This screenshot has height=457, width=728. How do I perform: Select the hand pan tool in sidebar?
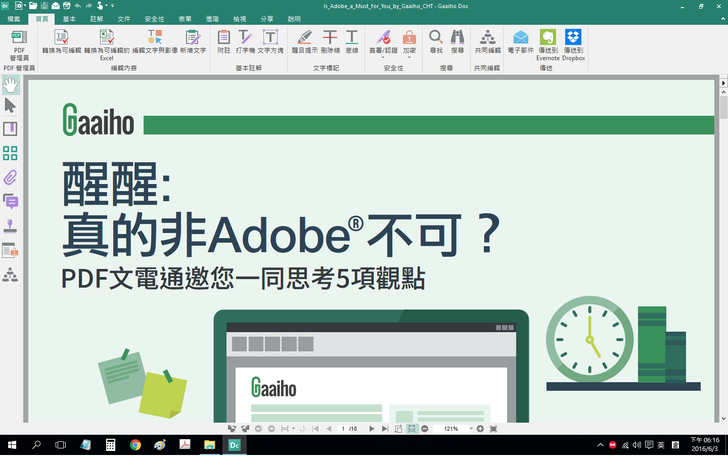[10, 85]
